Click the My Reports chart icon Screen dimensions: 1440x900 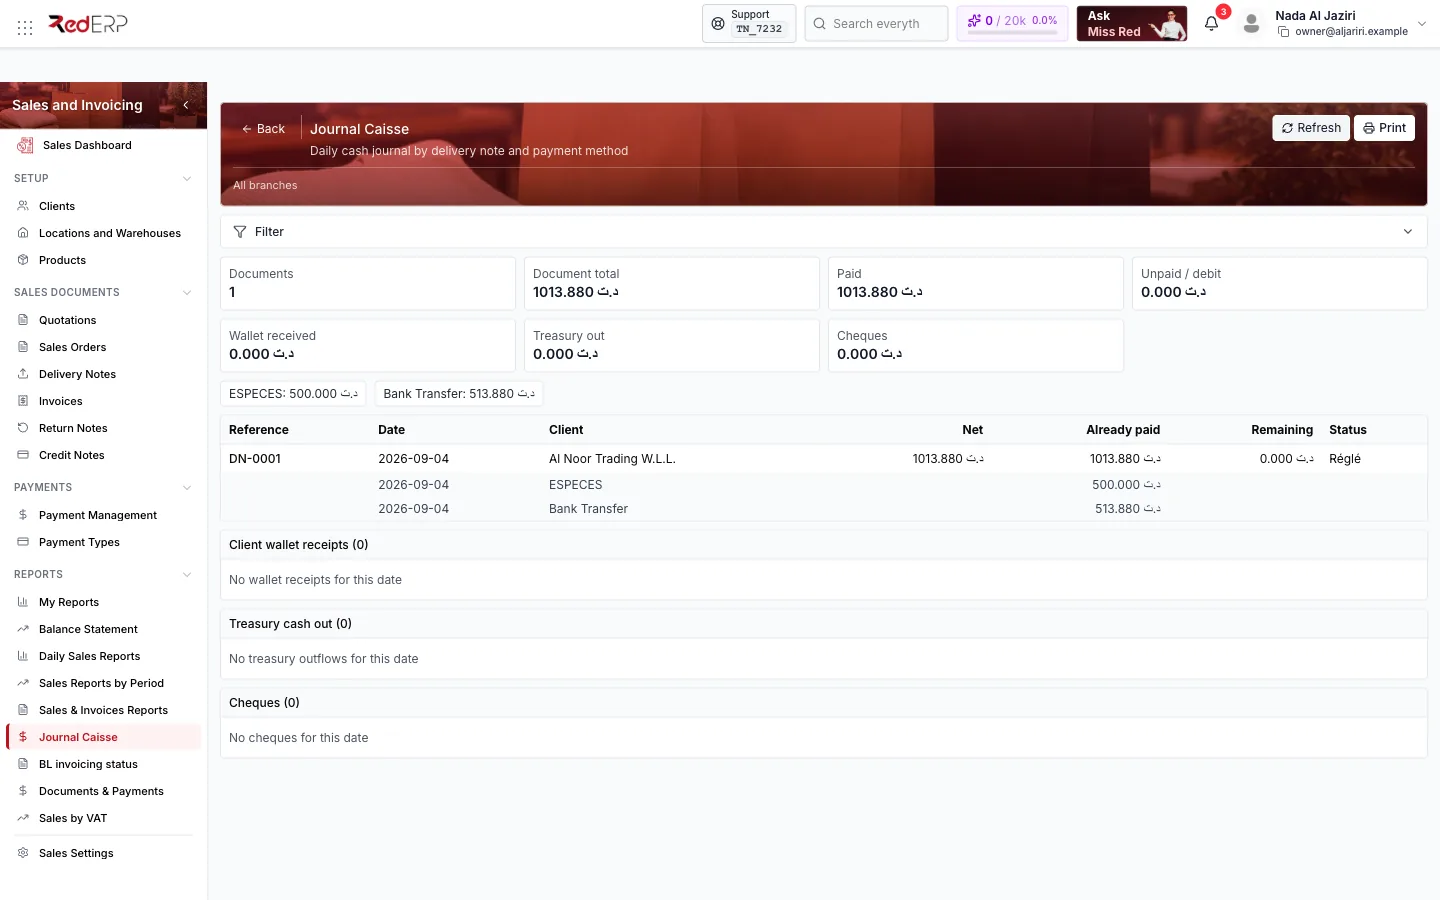(23, 602)
